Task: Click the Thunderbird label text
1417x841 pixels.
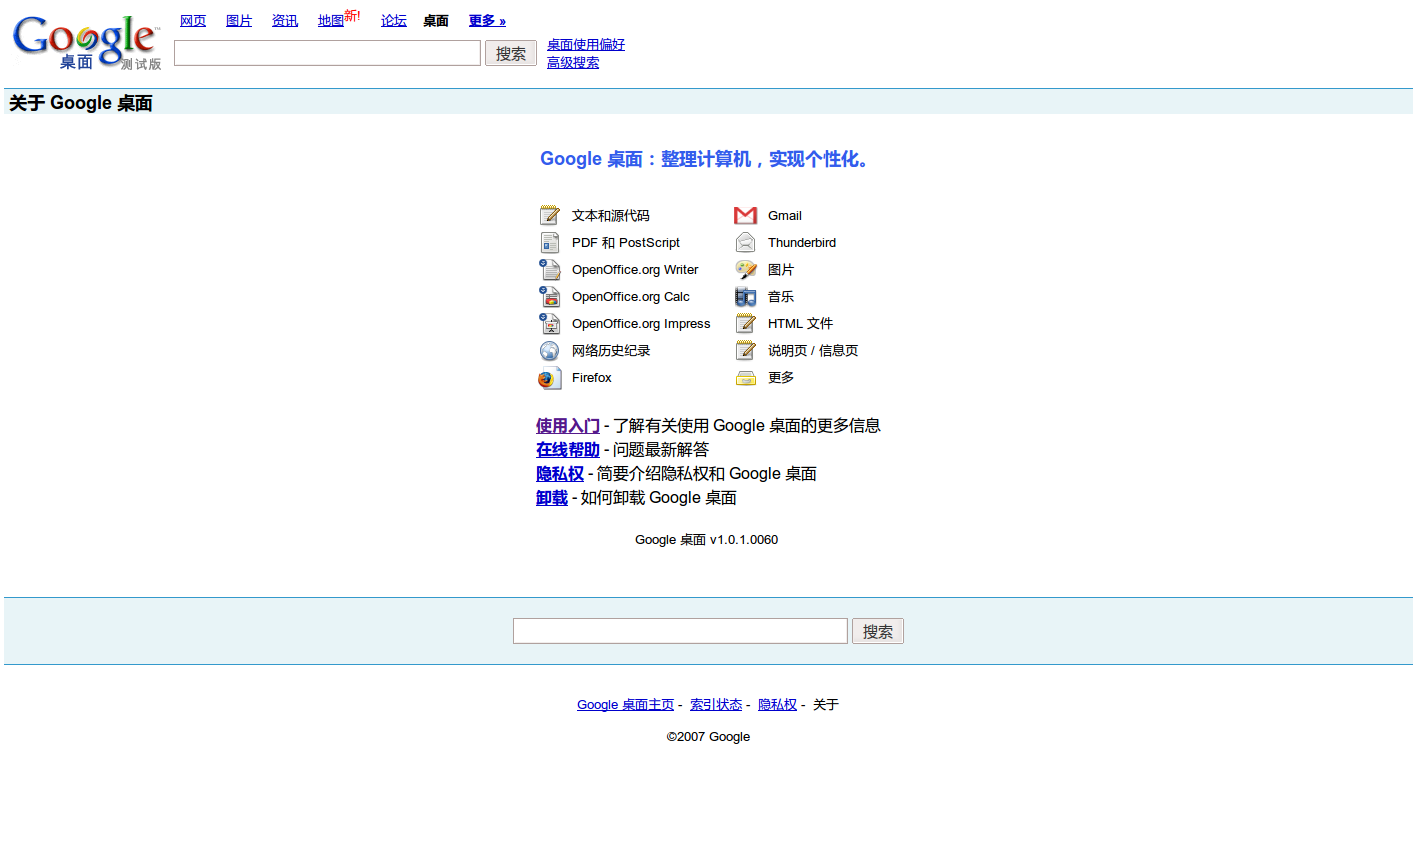Action: tap(802, 243)
